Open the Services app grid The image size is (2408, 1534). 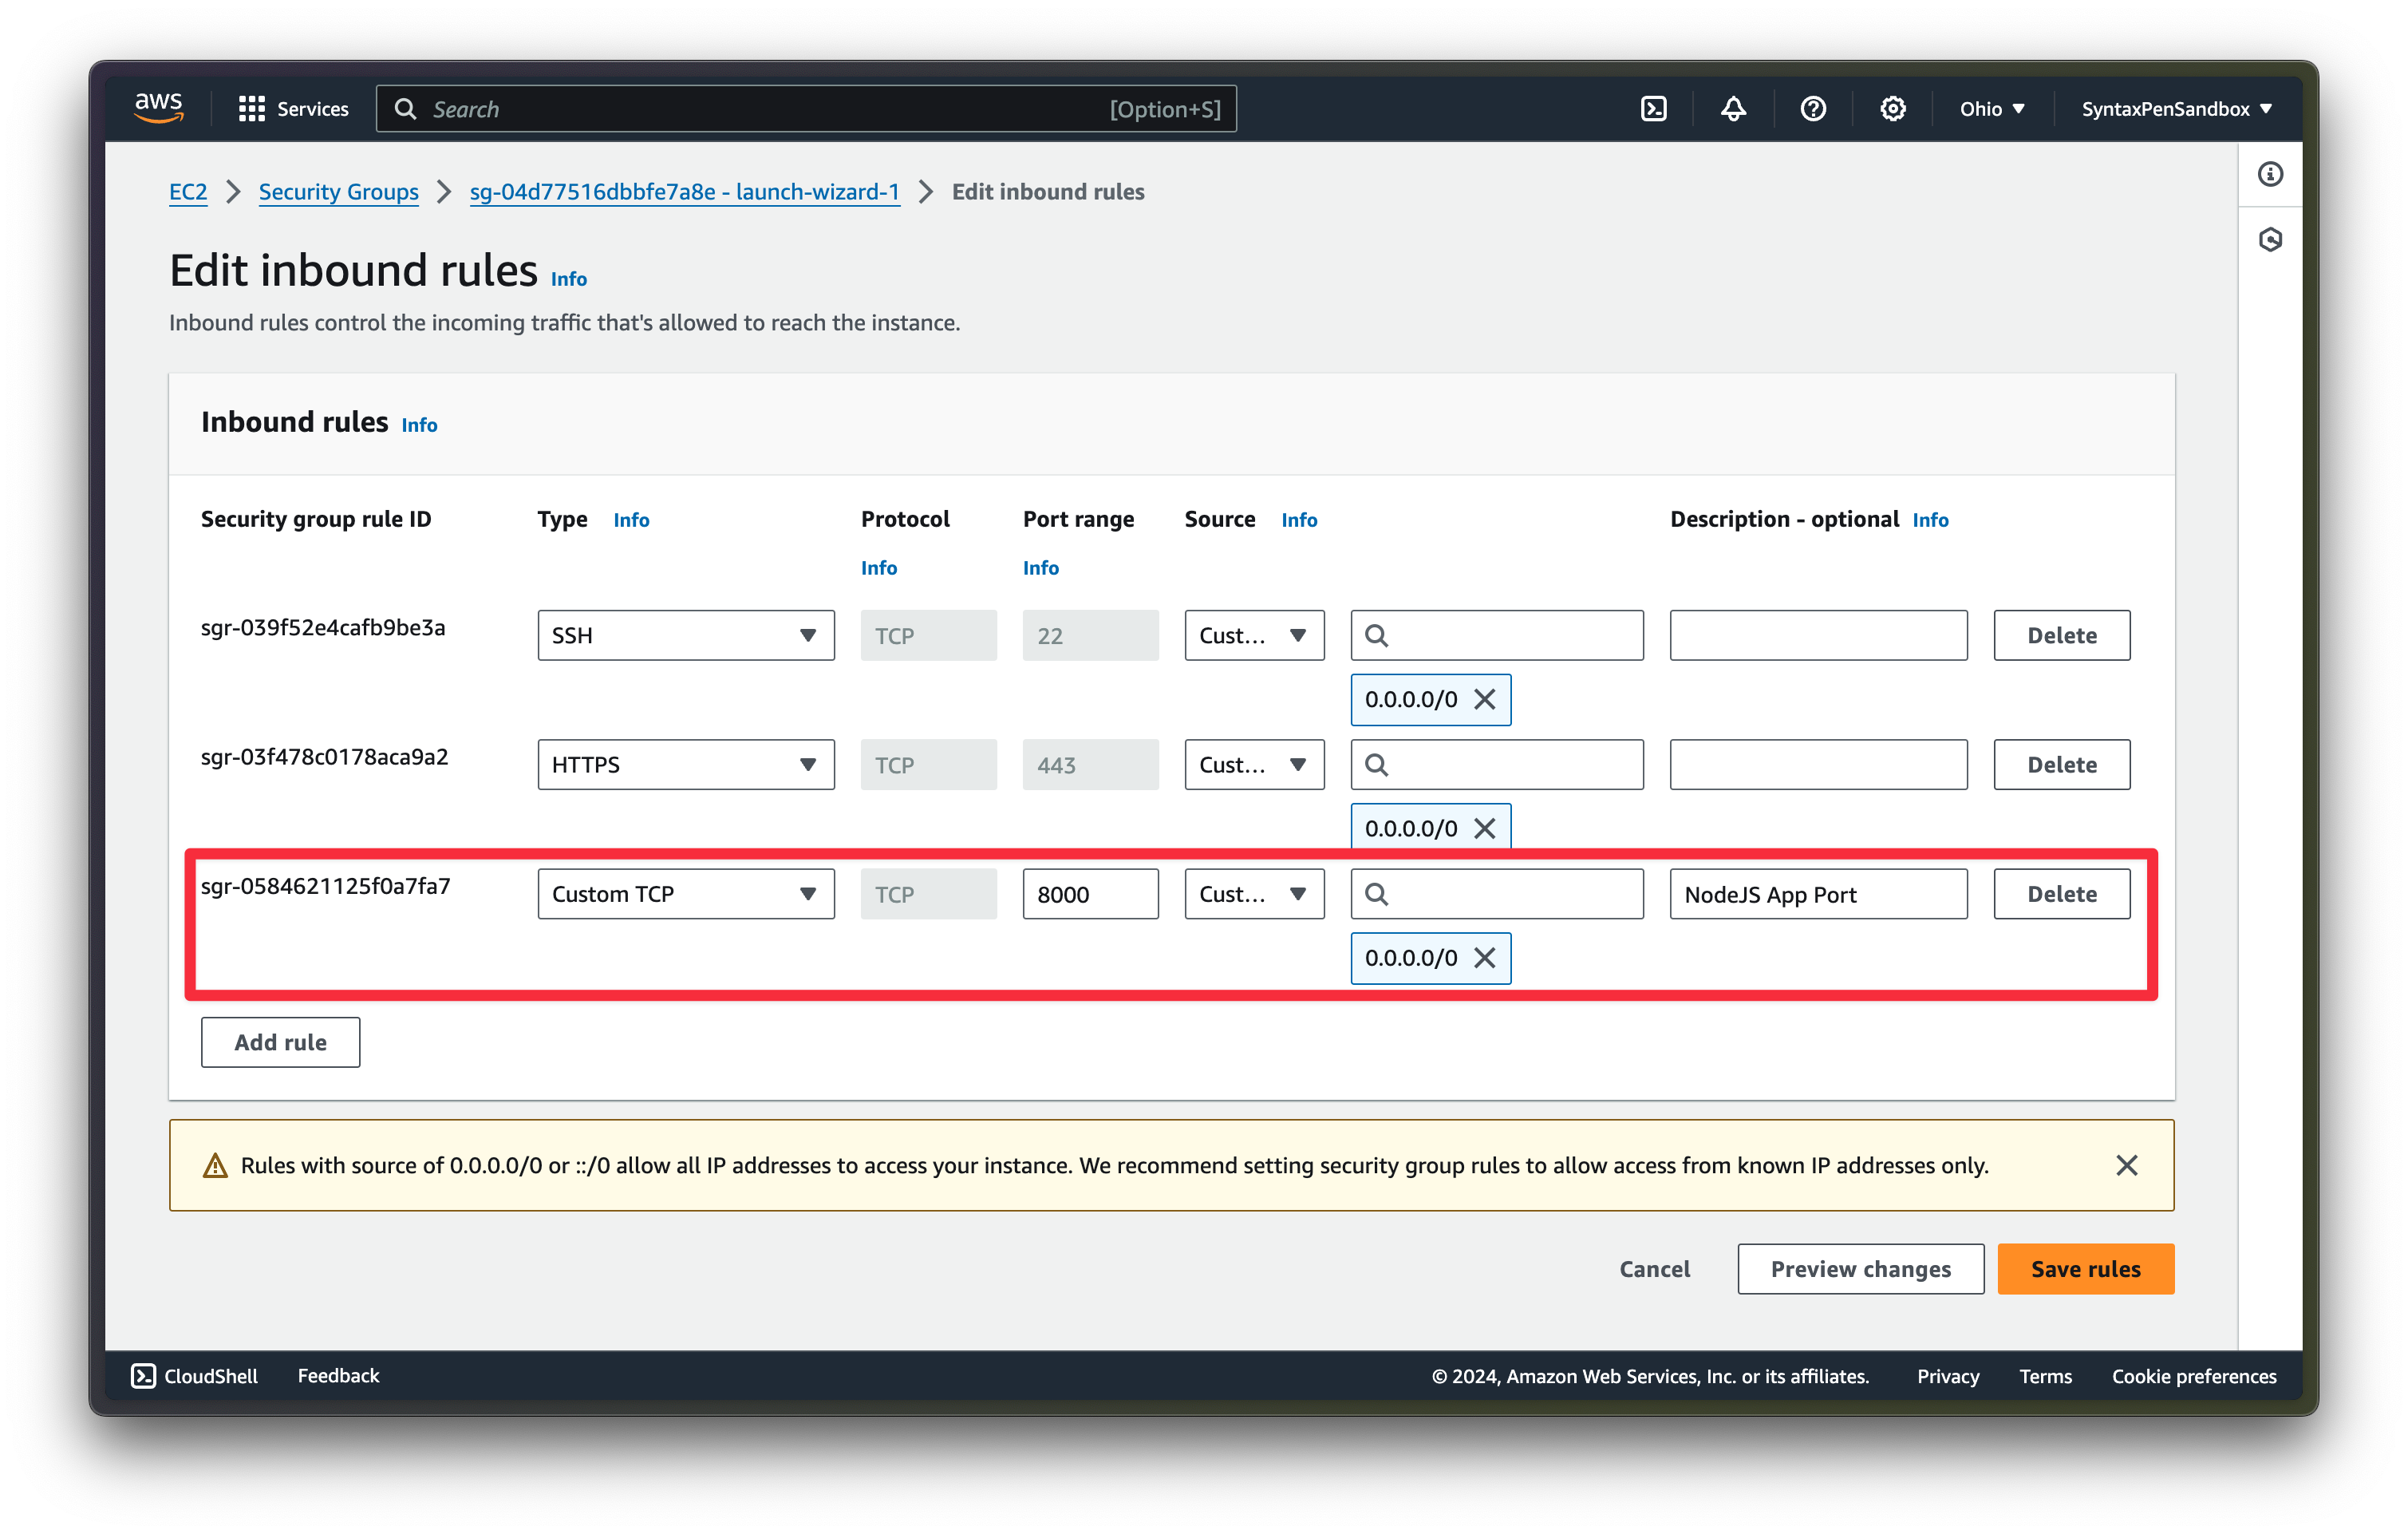[x=253, y=108]
